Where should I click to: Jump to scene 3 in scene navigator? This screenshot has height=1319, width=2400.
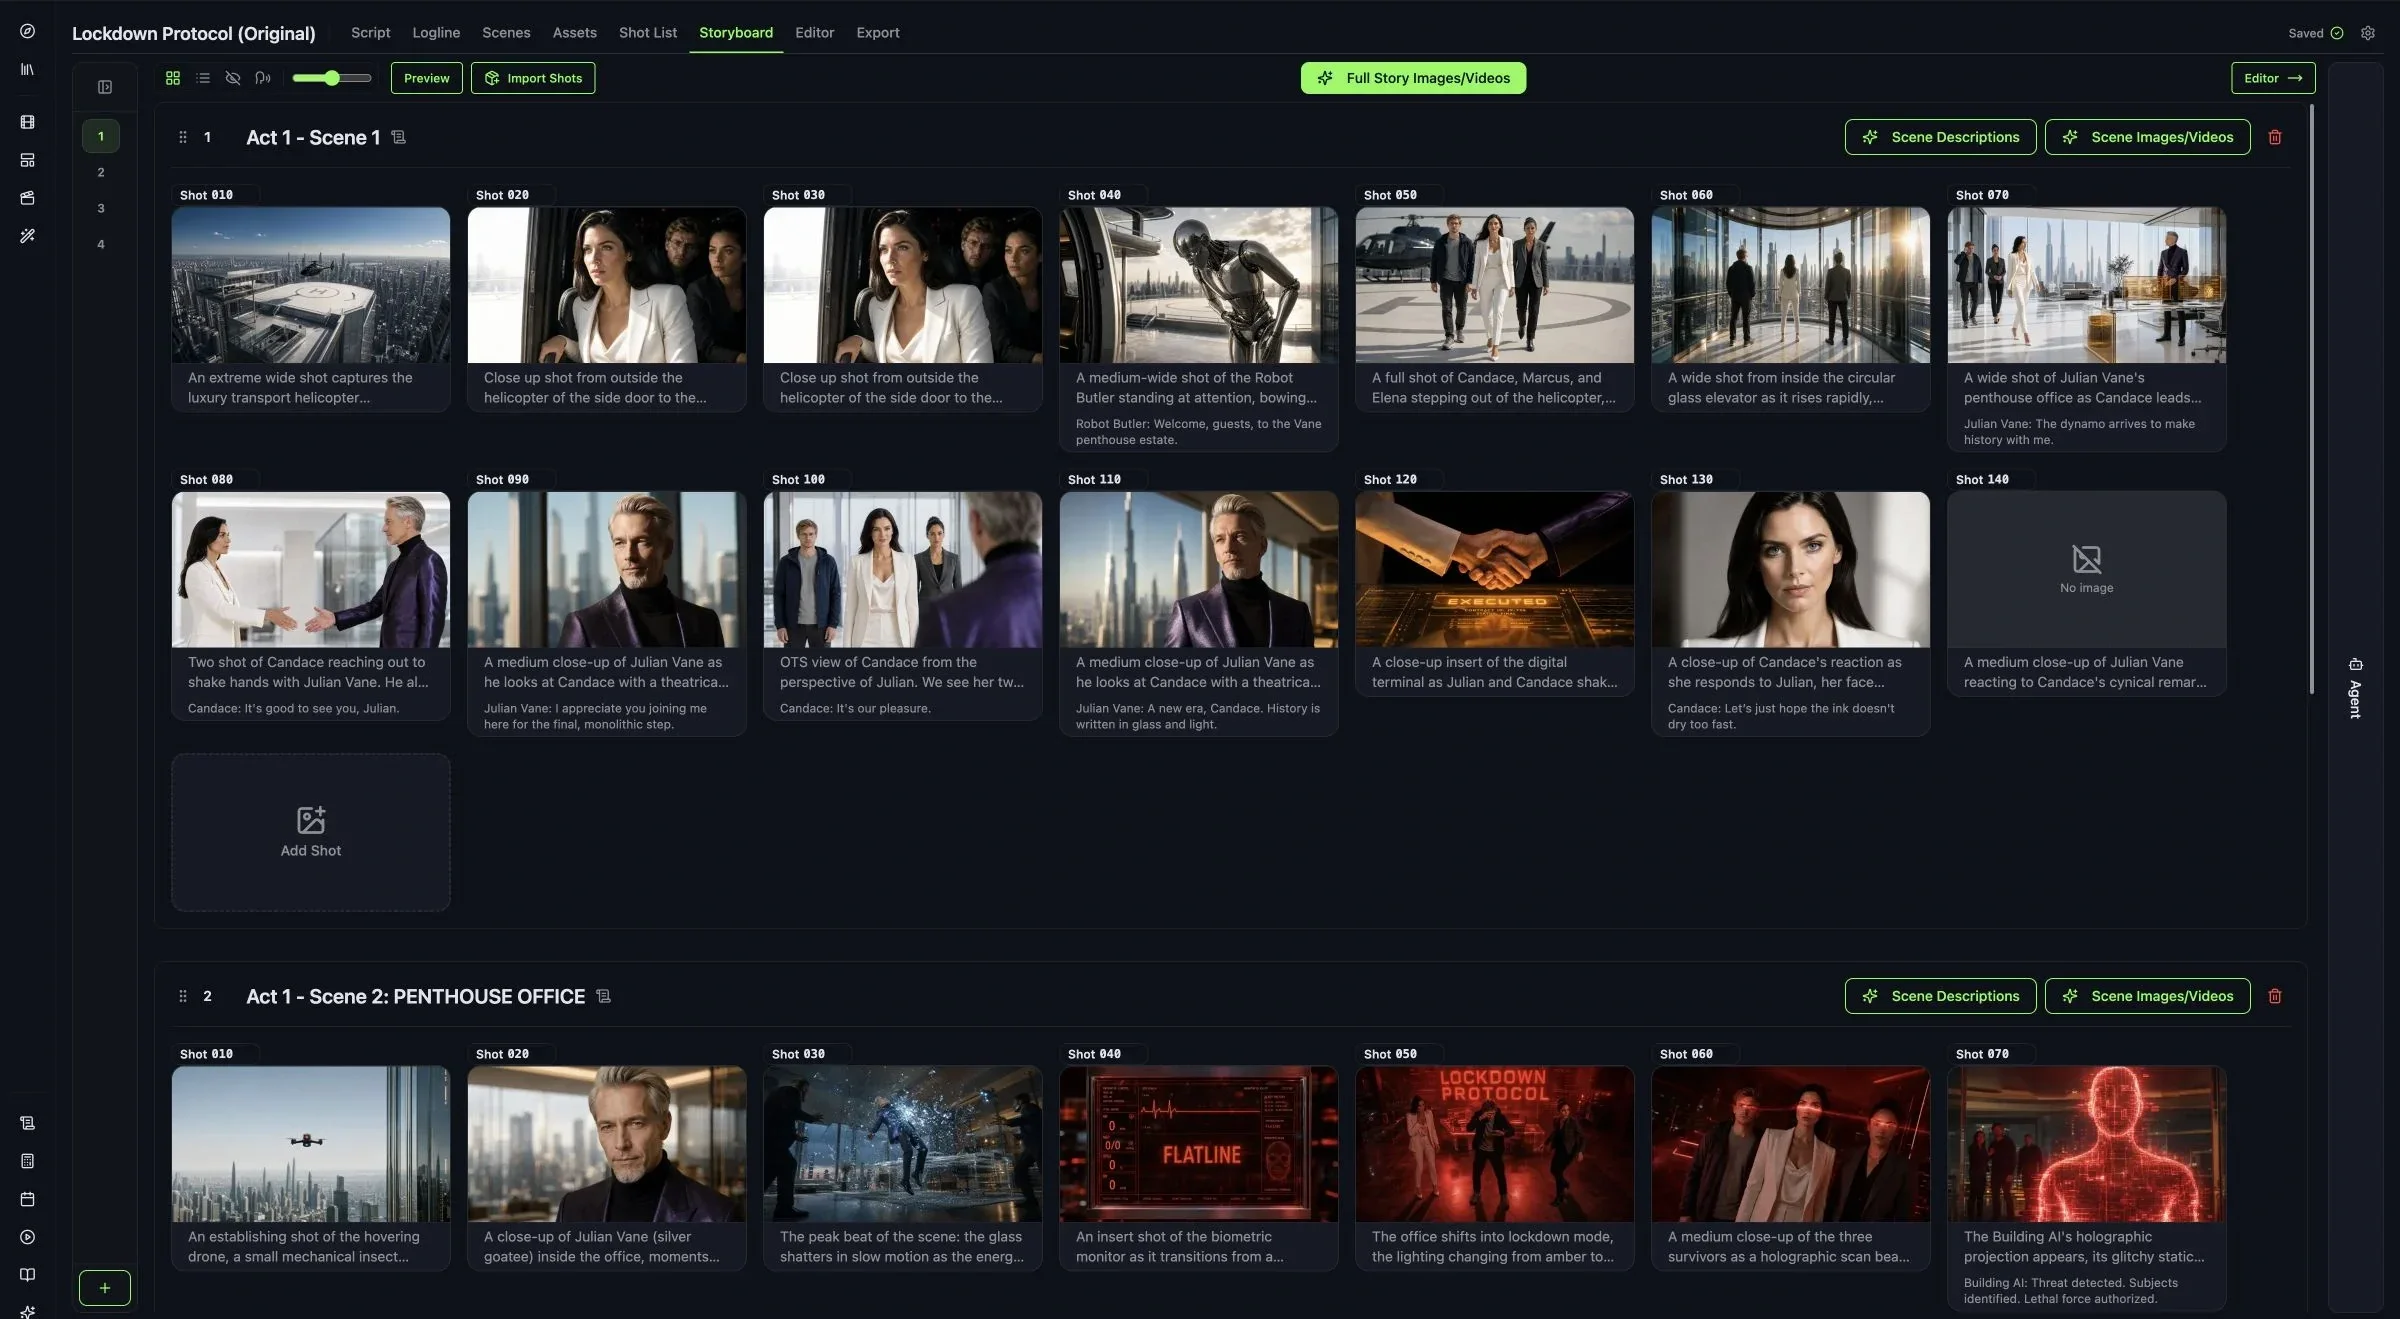click(x=101, y=208)
